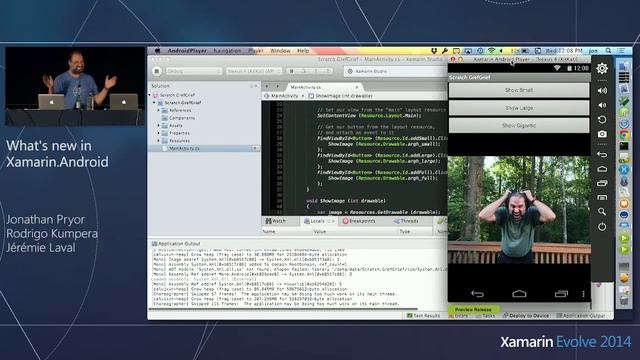Switch to the Breakpoints pad tab
This screenshot has width=640, height=360.
(359, 221)
